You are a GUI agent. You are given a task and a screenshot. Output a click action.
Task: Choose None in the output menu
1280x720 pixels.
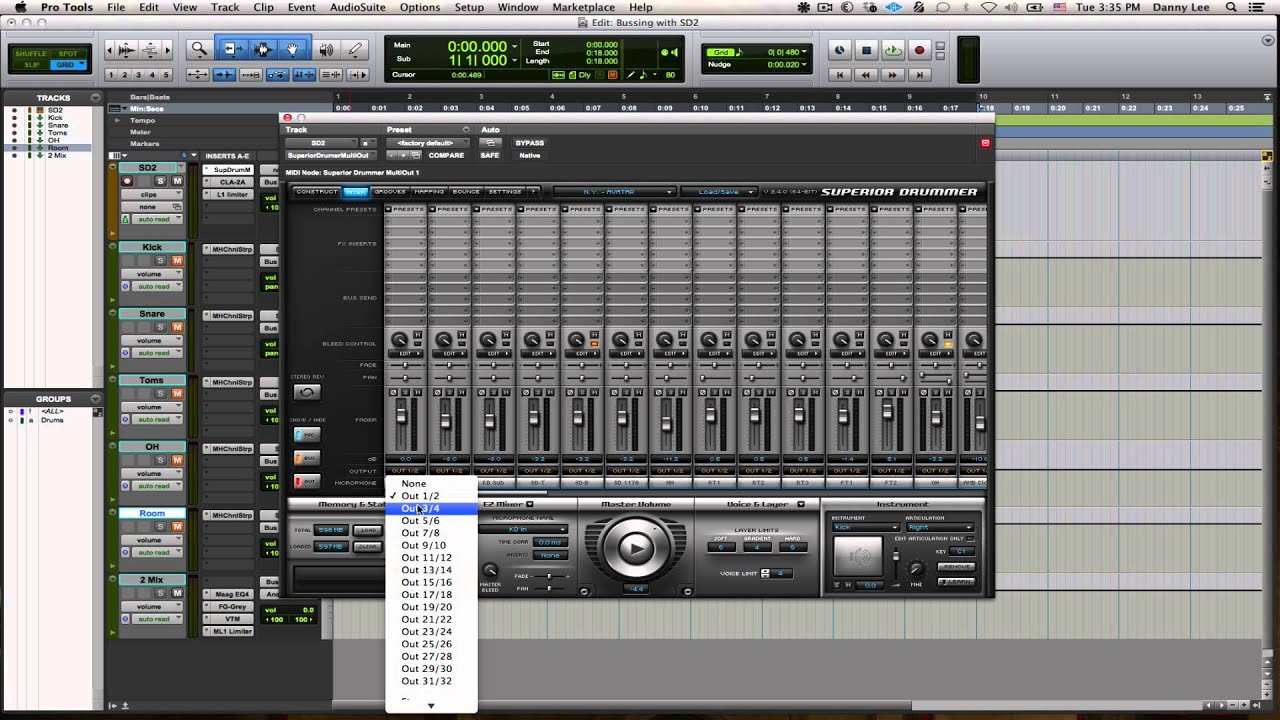(x=431, y=483)
